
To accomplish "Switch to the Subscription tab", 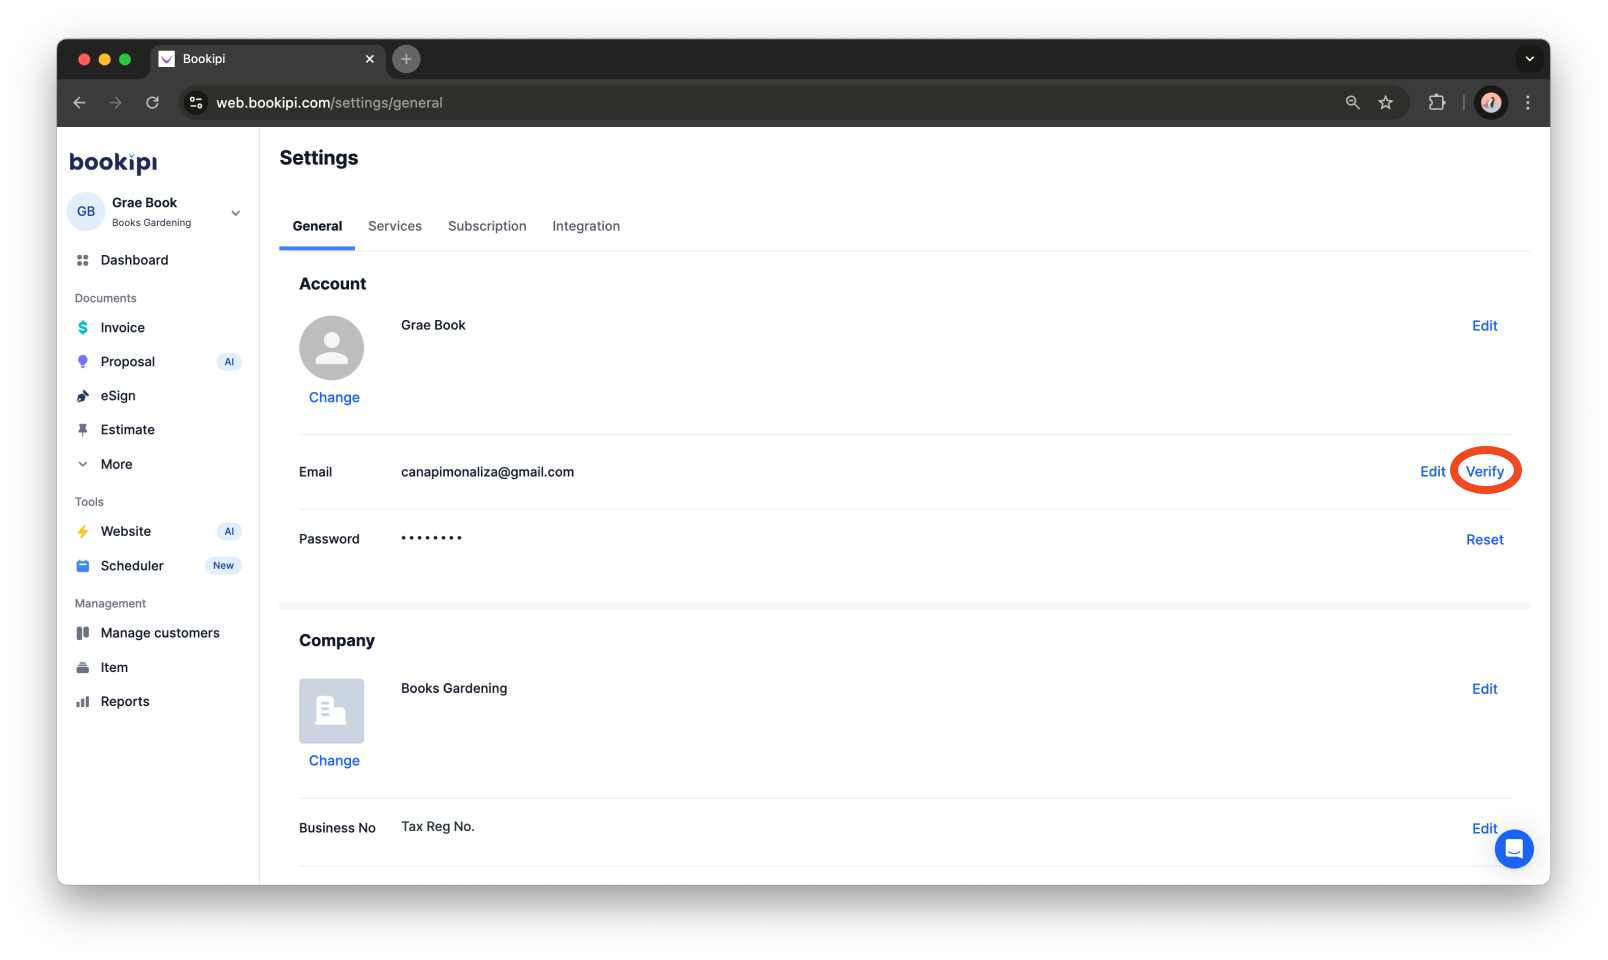I will [x=487, y=226].
